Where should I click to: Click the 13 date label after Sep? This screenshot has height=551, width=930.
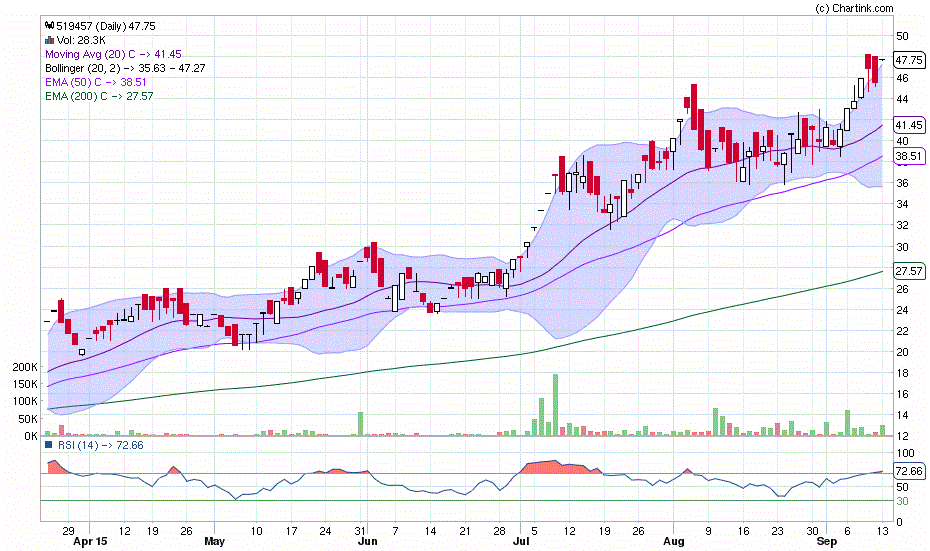(x=883, y=531)
